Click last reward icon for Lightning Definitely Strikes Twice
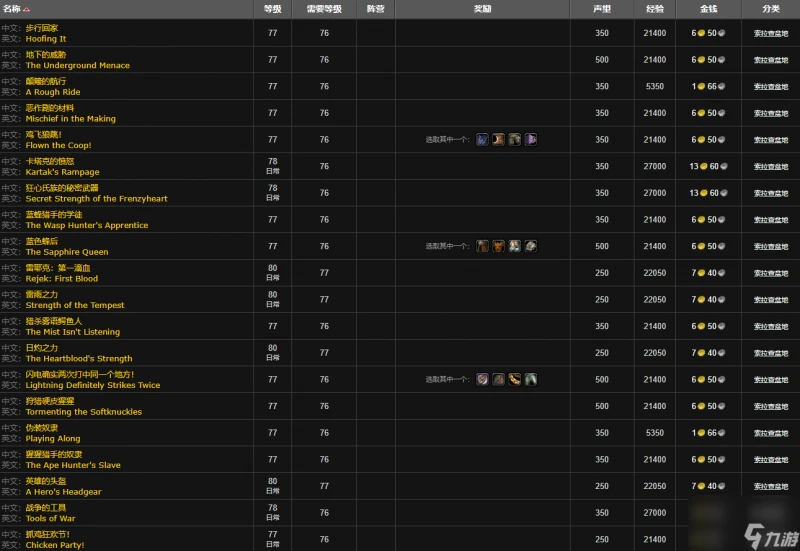800x551 pixels. (531, 379)
